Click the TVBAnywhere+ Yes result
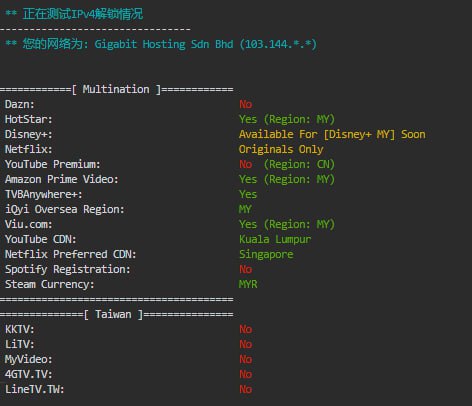The width and height of the screenshot is (472, 406). tap(248, 194)
